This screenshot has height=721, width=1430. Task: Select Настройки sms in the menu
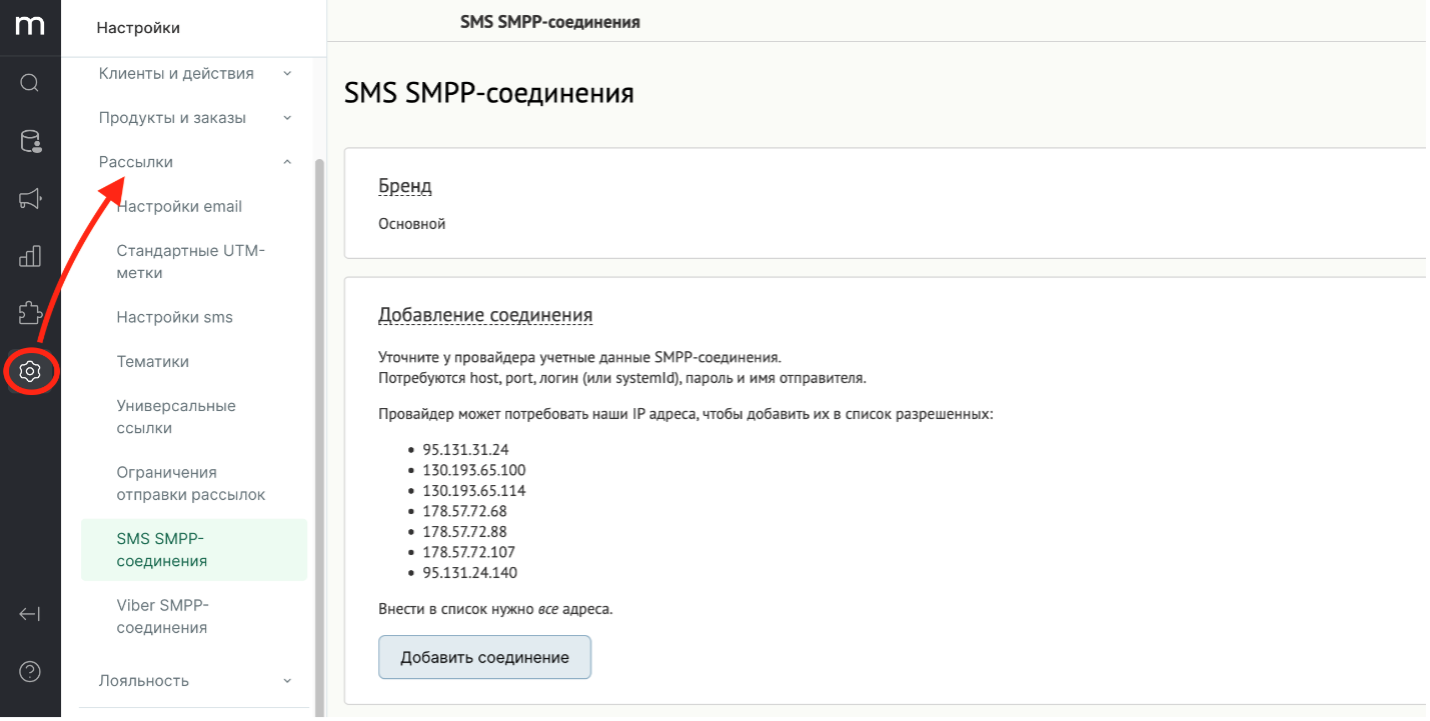[x=174, y=317]
